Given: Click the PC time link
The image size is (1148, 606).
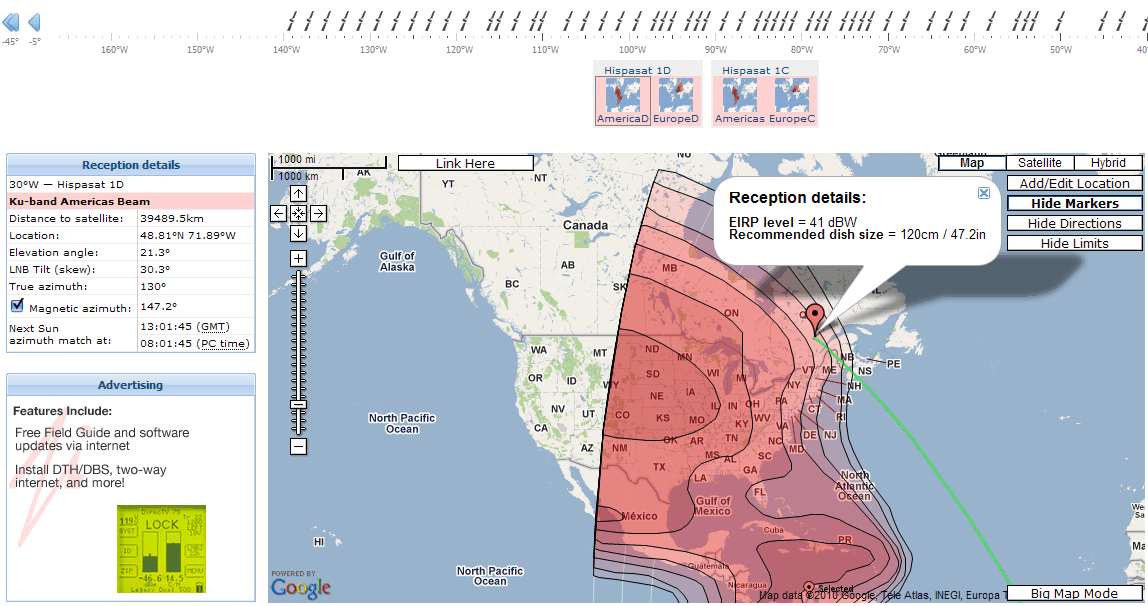Looking at the screenshot, I should point(224,343).
